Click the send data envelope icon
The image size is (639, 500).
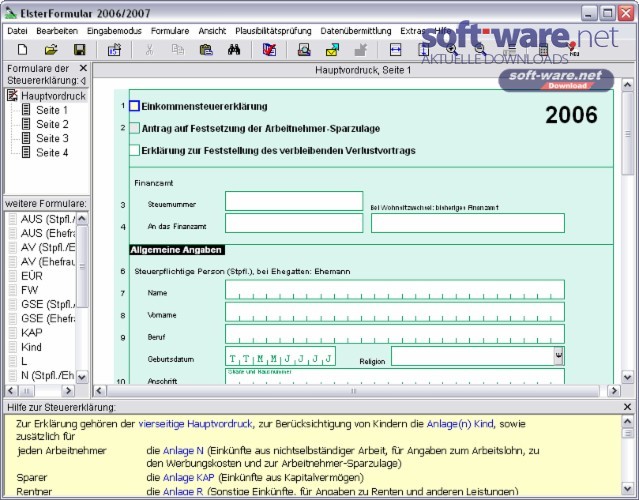pos(333,50)
